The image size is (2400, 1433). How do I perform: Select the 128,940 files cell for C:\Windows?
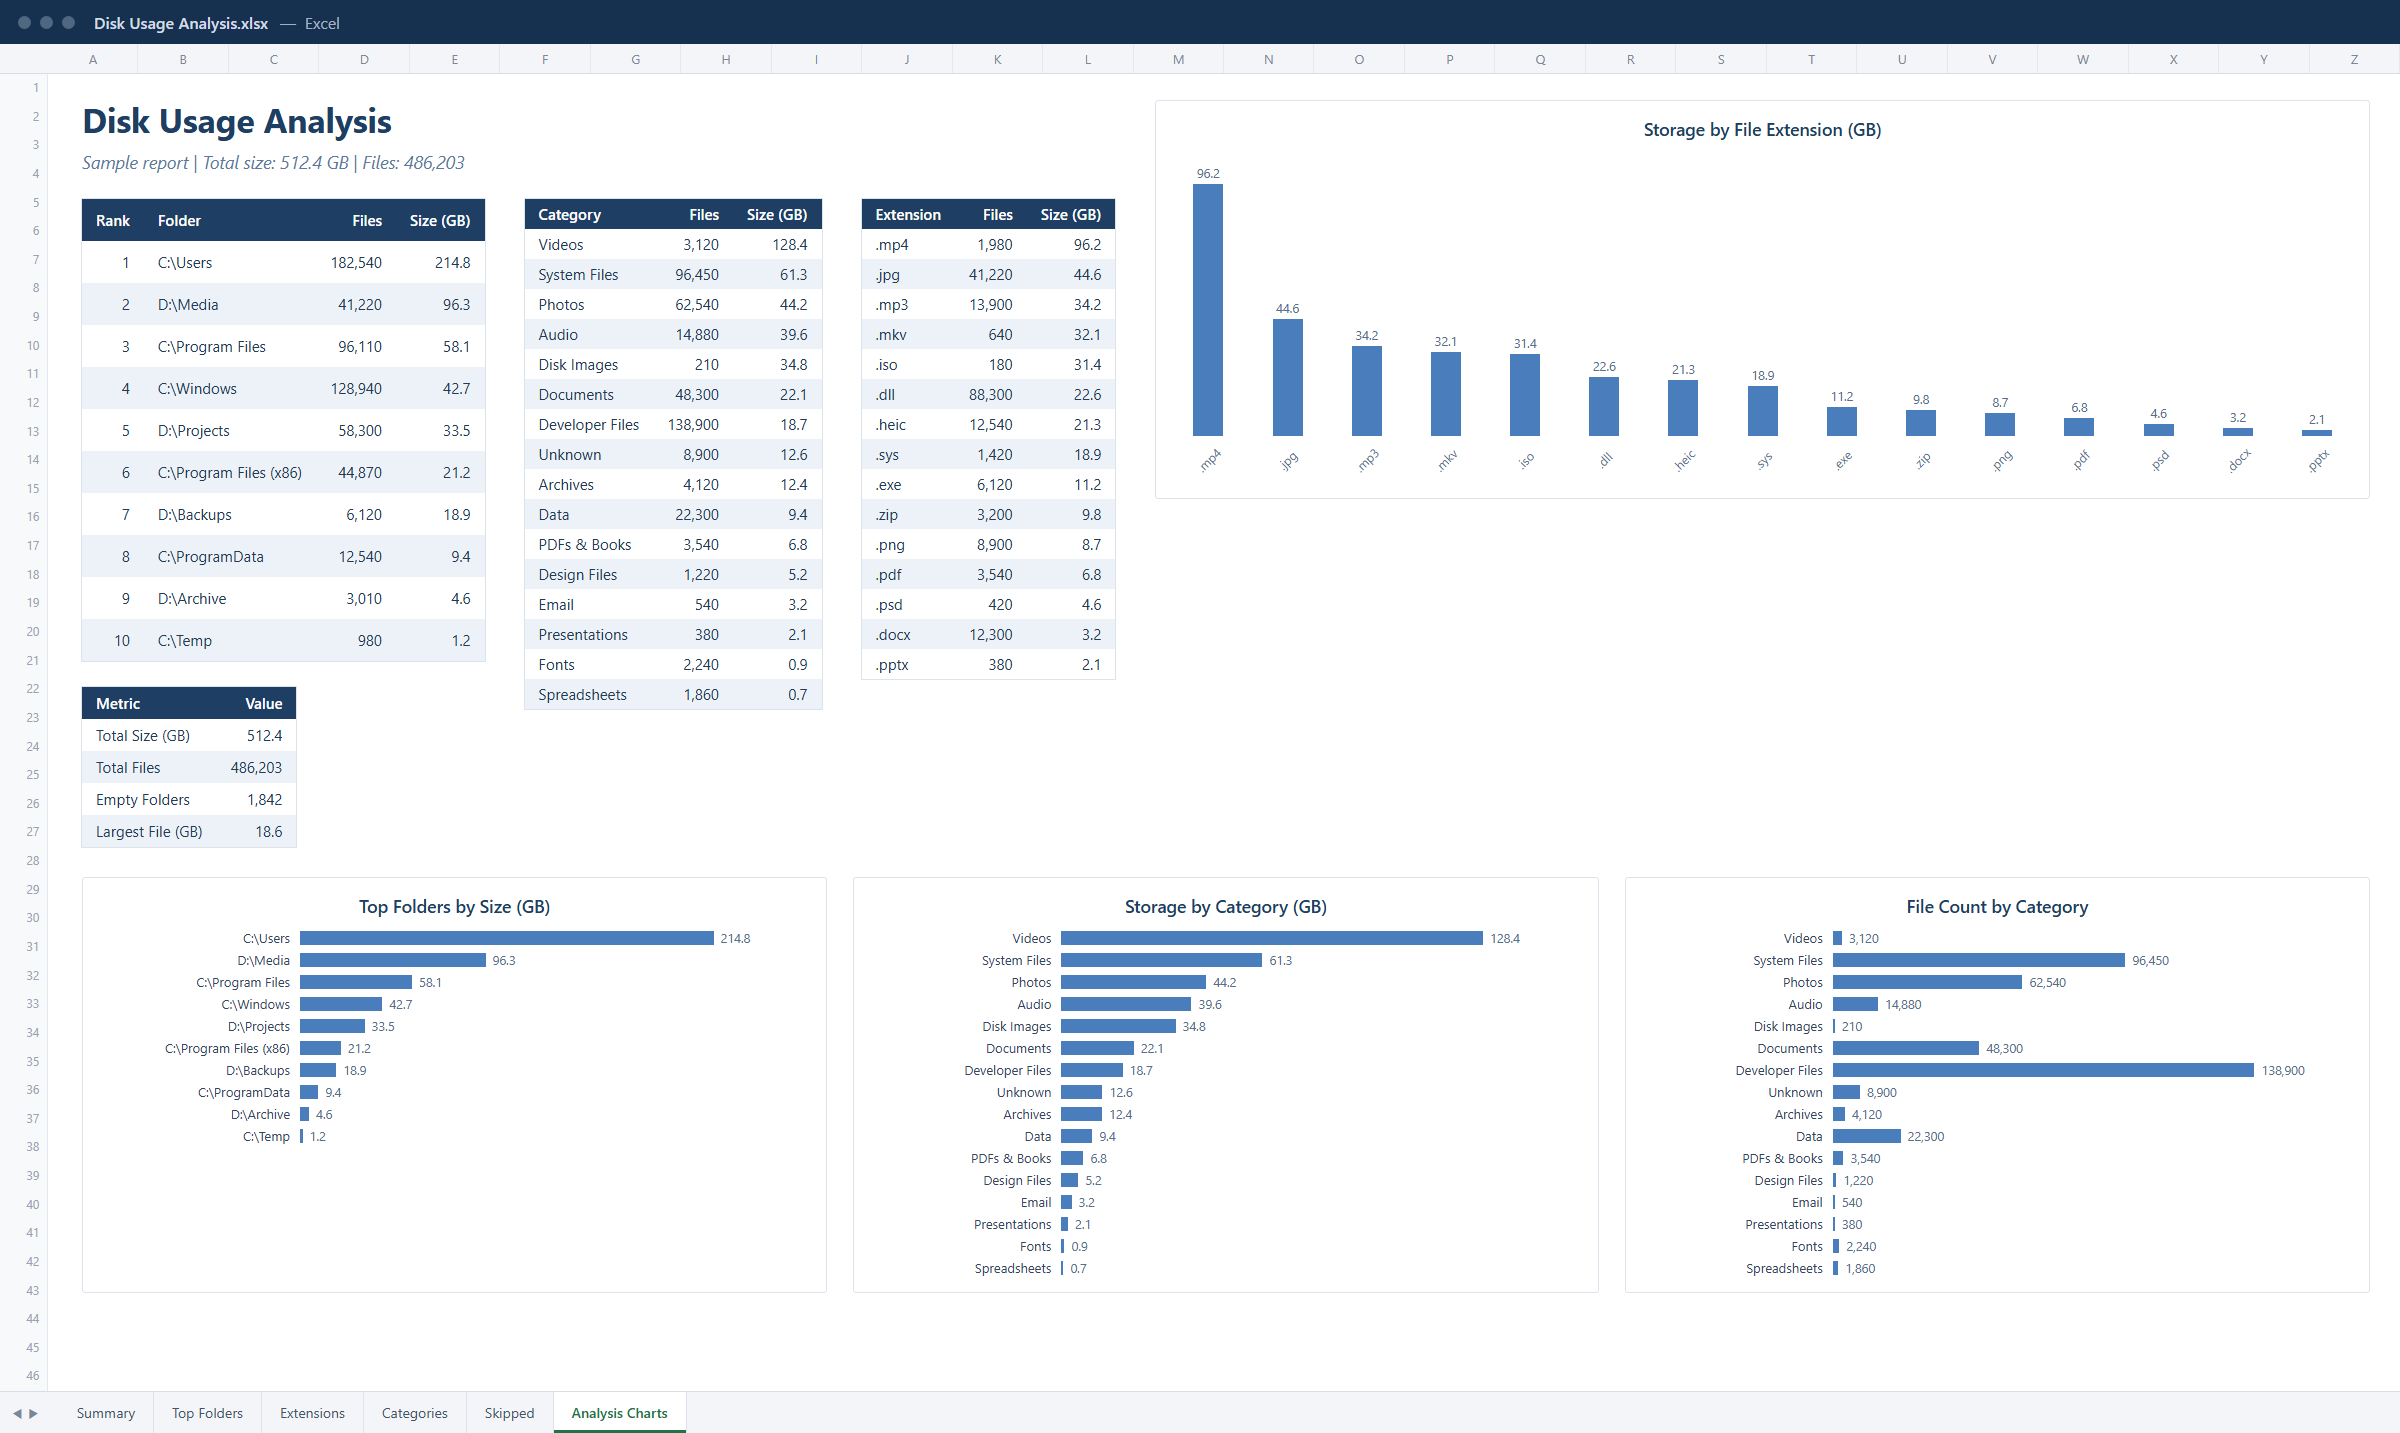pyautogui.click(x=356, y=389)
